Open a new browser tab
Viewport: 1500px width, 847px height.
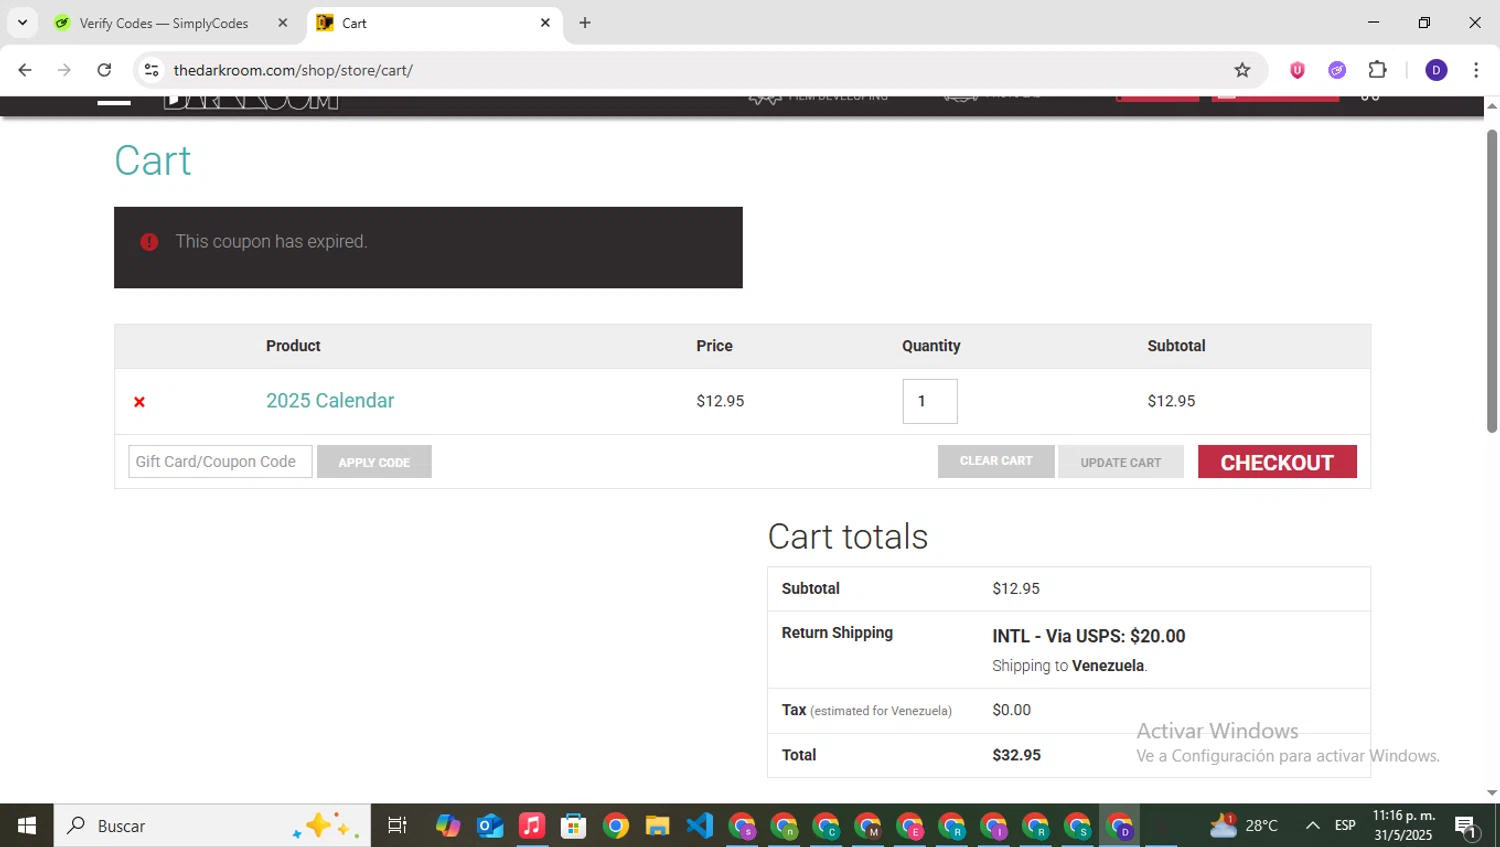point(585,23)
